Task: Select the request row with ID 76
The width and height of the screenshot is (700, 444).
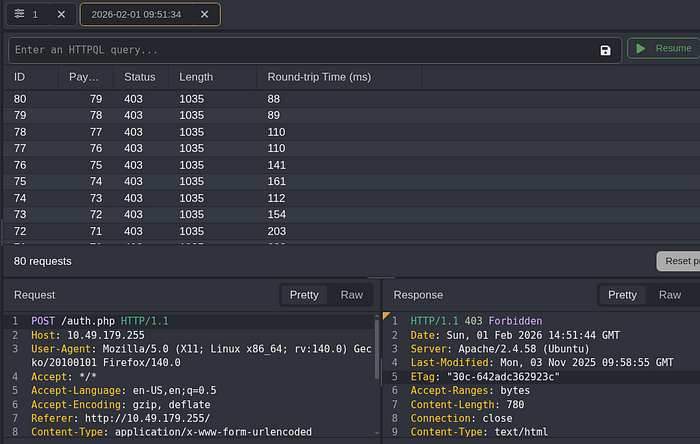Action: tap(351, 165)
